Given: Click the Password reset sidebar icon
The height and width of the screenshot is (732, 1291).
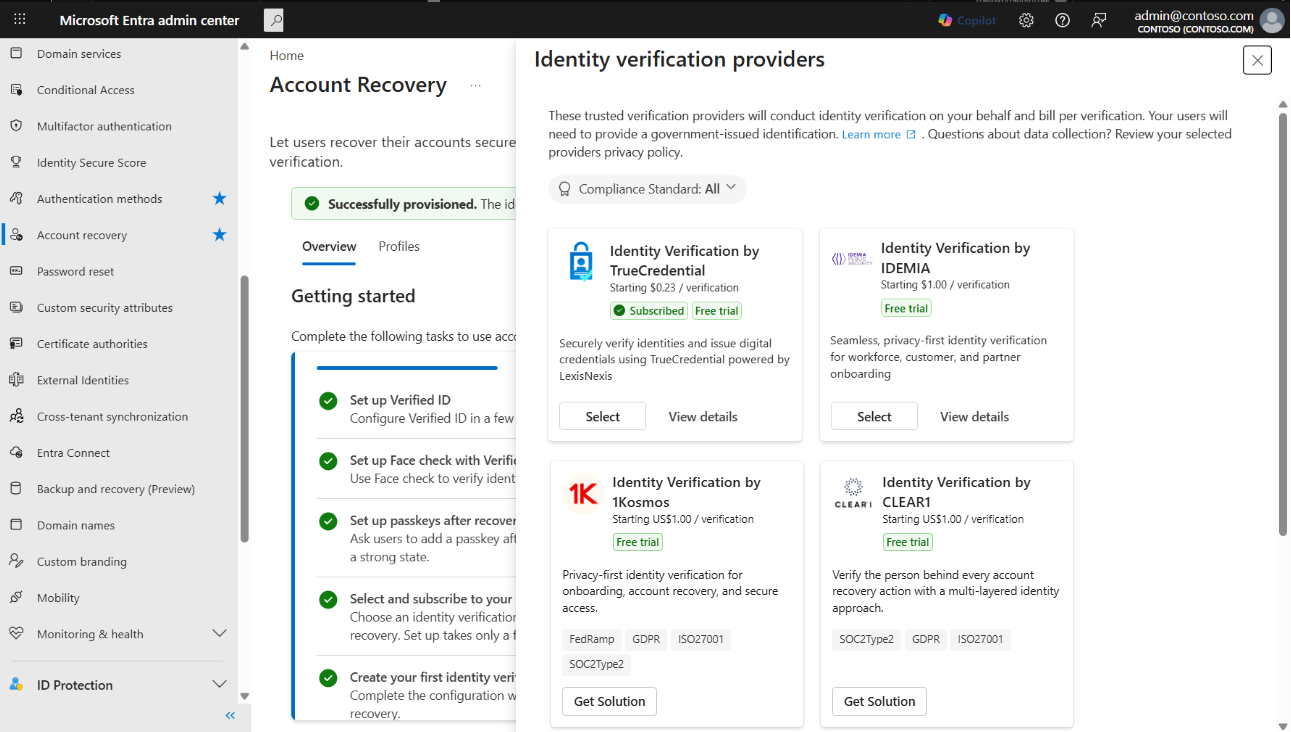Looking at the screenshot, I should (16, 271).
